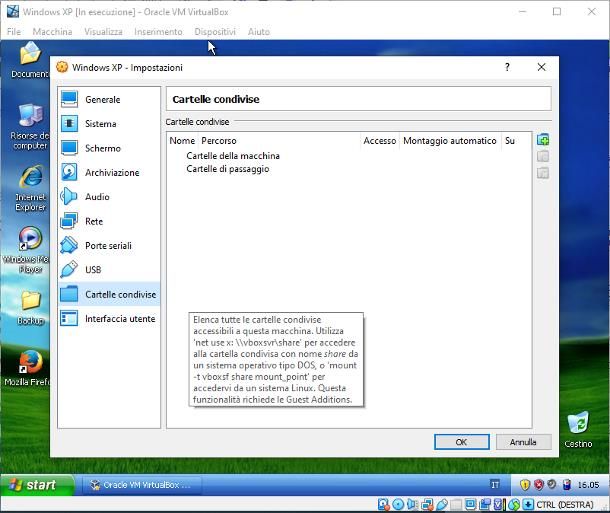Click Oracle VM VirtualBox taskbar button
The width and height of the screenshot is (610, 513).
(142, 485)
